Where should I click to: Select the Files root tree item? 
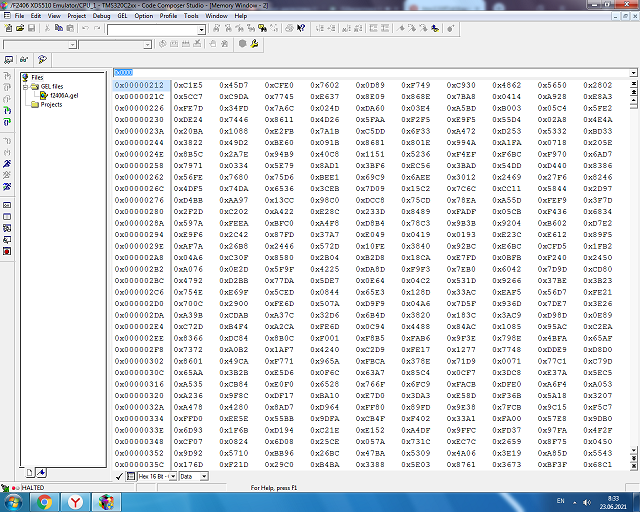[37, 78]
